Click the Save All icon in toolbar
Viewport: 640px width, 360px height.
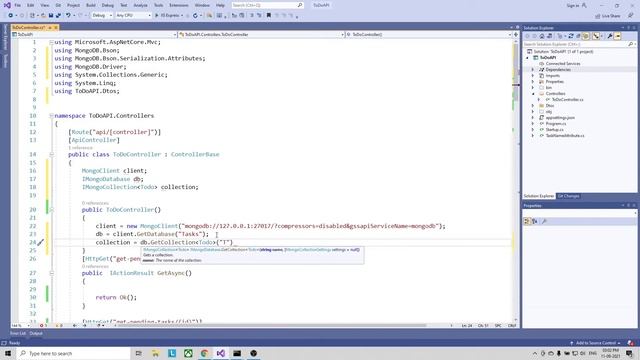click(58, 16)
